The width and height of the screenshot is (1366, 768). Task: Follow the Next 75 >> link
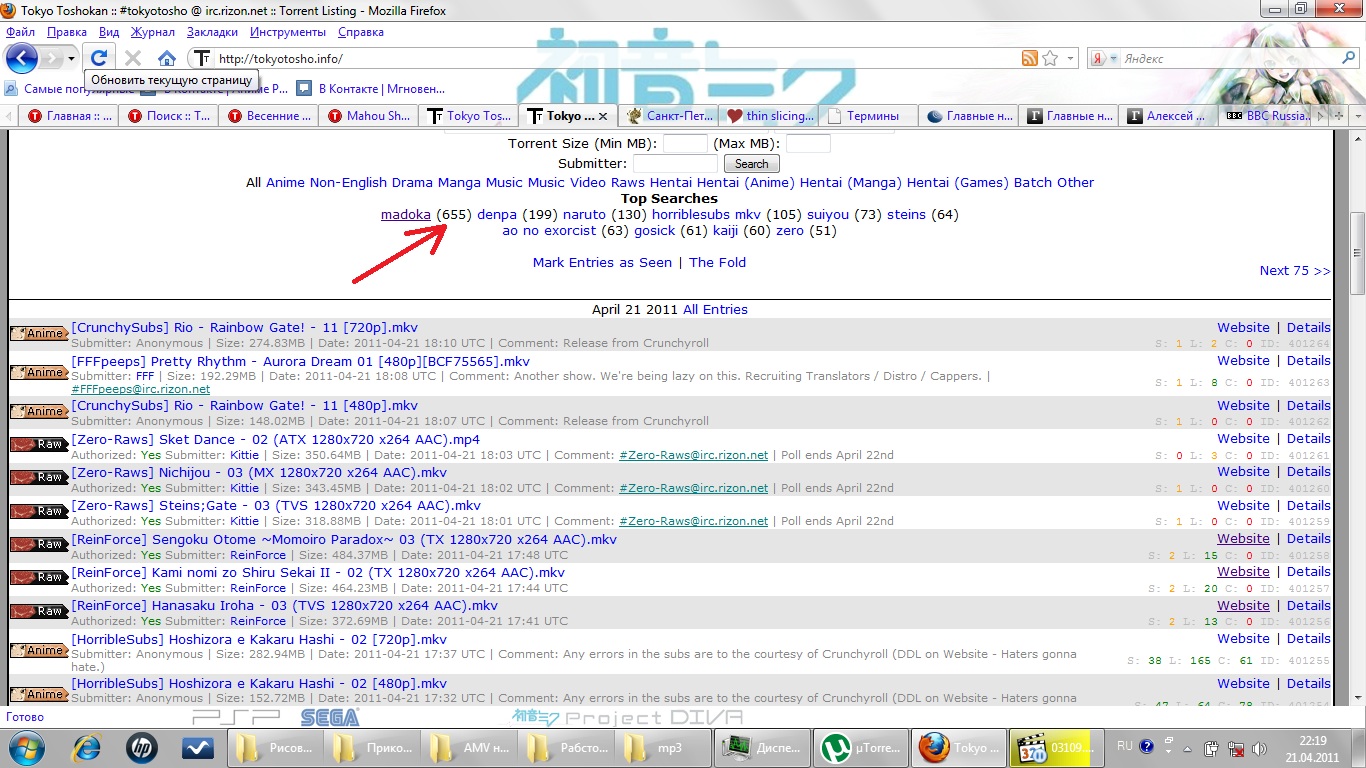click(x=1295, y=270)
